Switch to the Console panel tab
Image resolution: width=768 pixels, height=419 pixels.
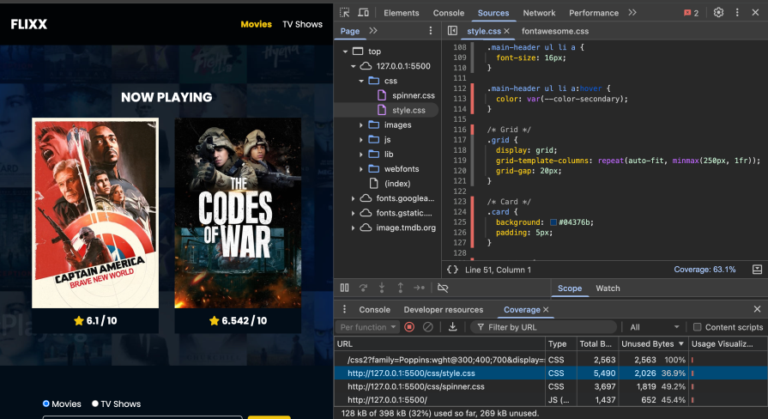pos(448,13)
